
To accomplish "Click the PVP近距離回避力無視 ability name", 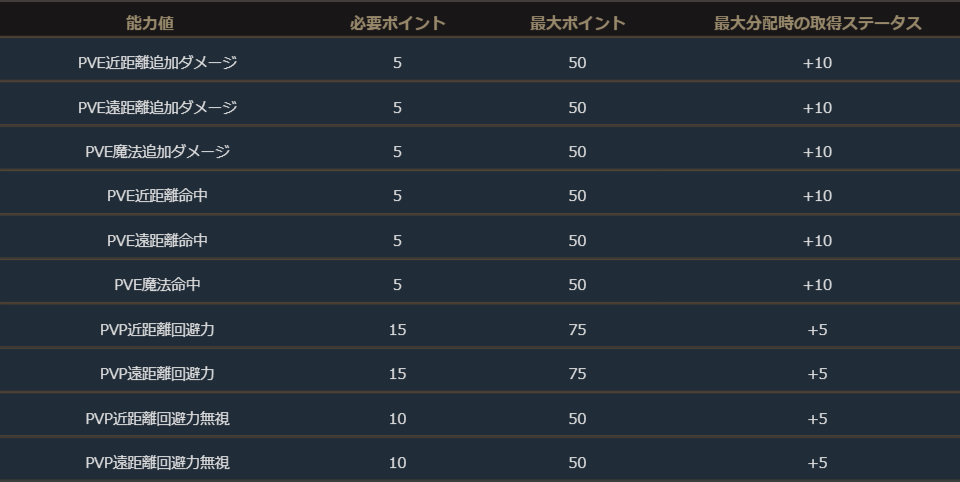I will pos(157,419).
